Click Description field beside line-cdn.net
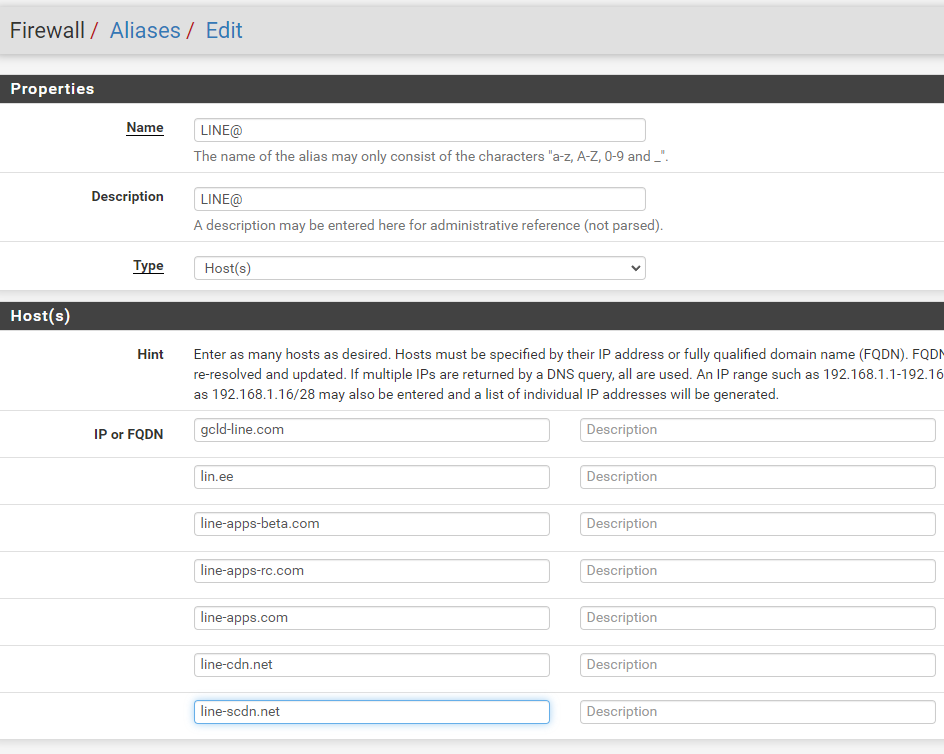This screenshot has width=944, height=754. [757, 665]
